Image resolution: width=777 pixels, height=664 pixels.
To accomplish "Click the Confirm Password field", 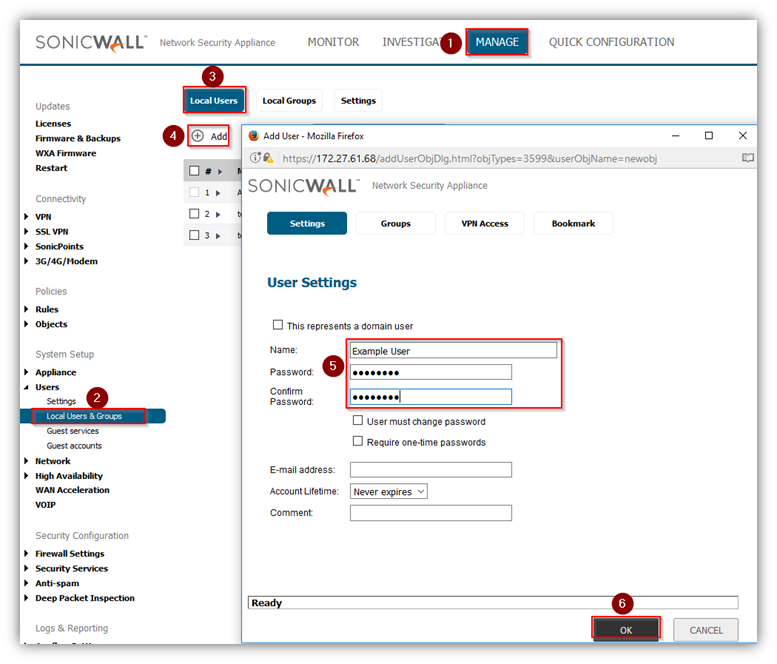I will (431, 396).
